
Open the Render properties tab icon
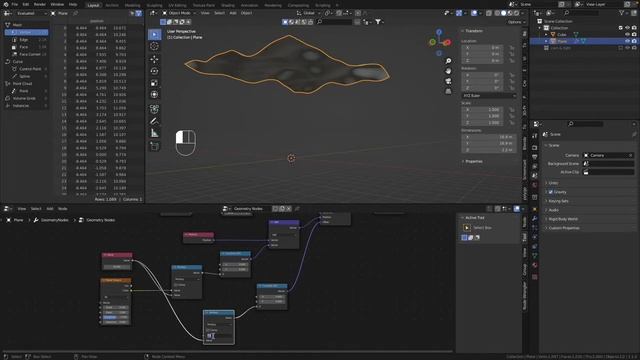pos(535,147)
